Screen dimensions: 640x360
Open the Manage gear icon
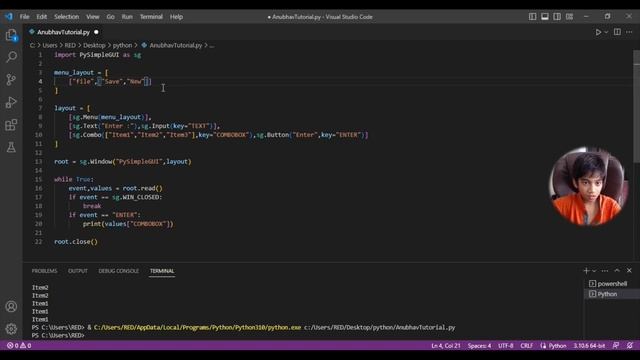click(x=11, y=329)
